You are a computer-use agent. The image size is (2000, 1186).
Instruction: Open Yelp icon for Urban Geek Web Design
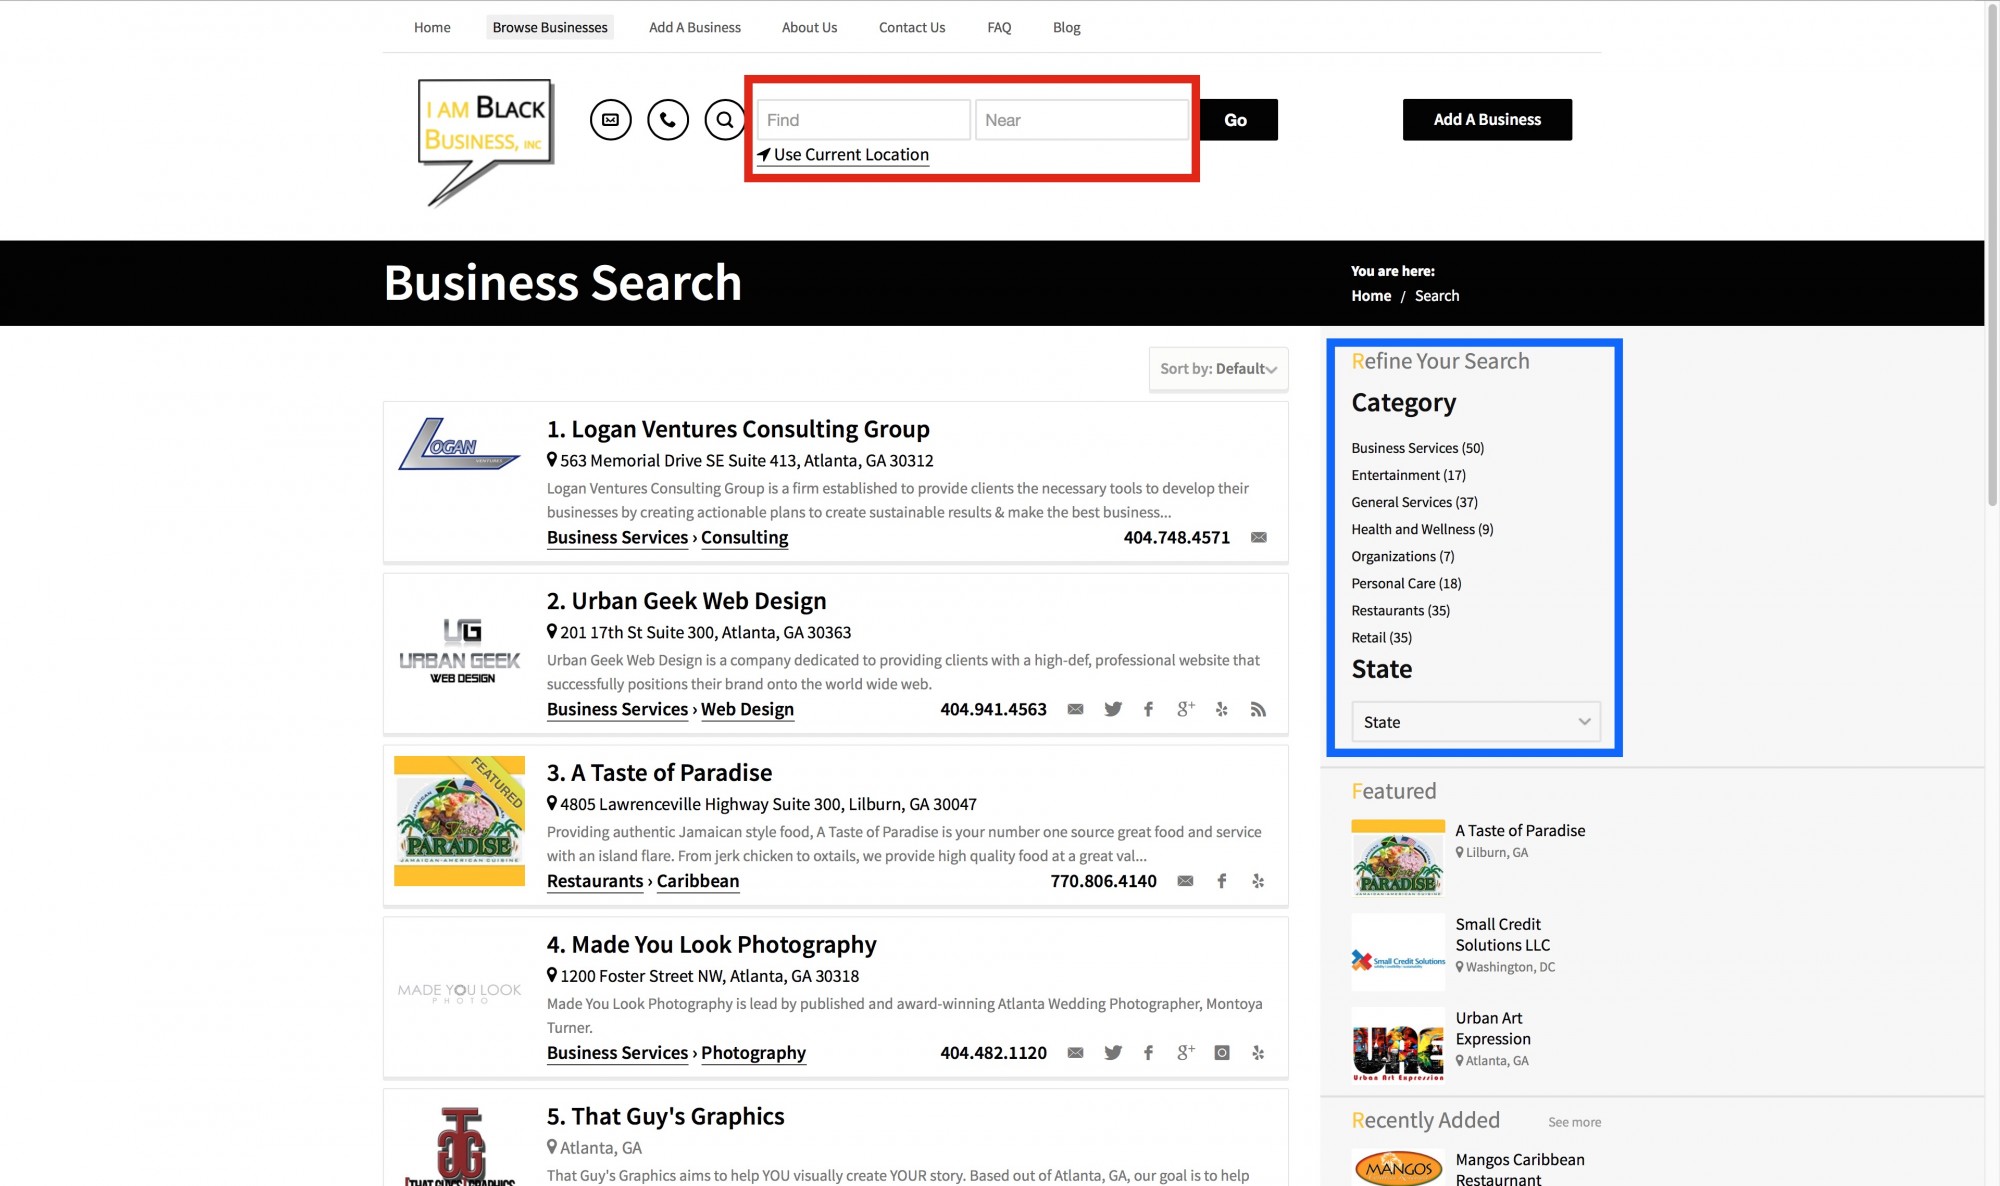[x=1221, y=710]
